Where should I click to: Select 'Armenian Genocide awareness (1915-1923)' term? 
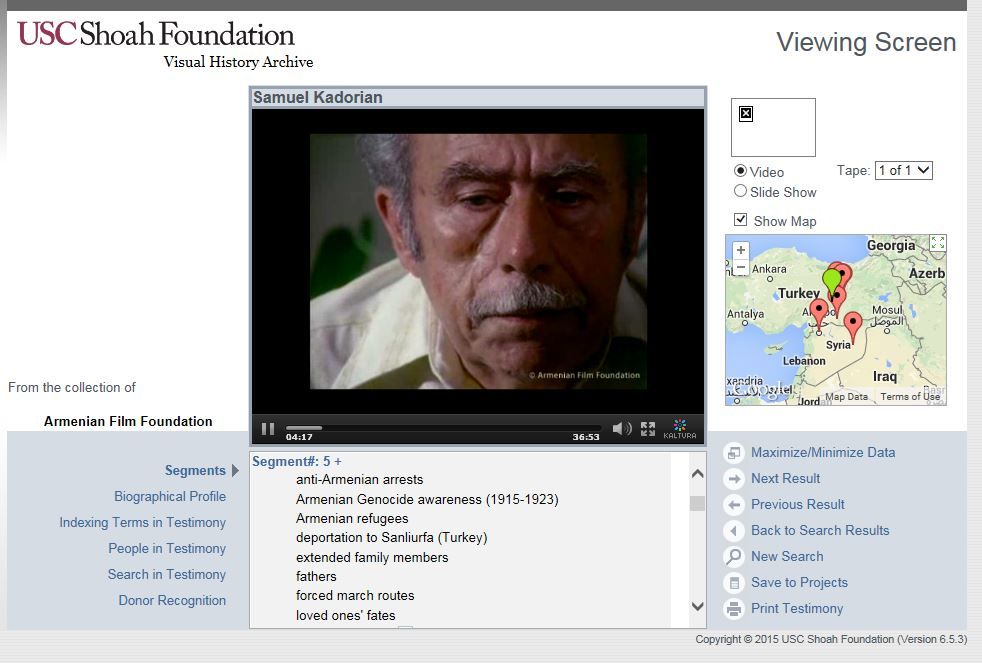pos(427,500)
